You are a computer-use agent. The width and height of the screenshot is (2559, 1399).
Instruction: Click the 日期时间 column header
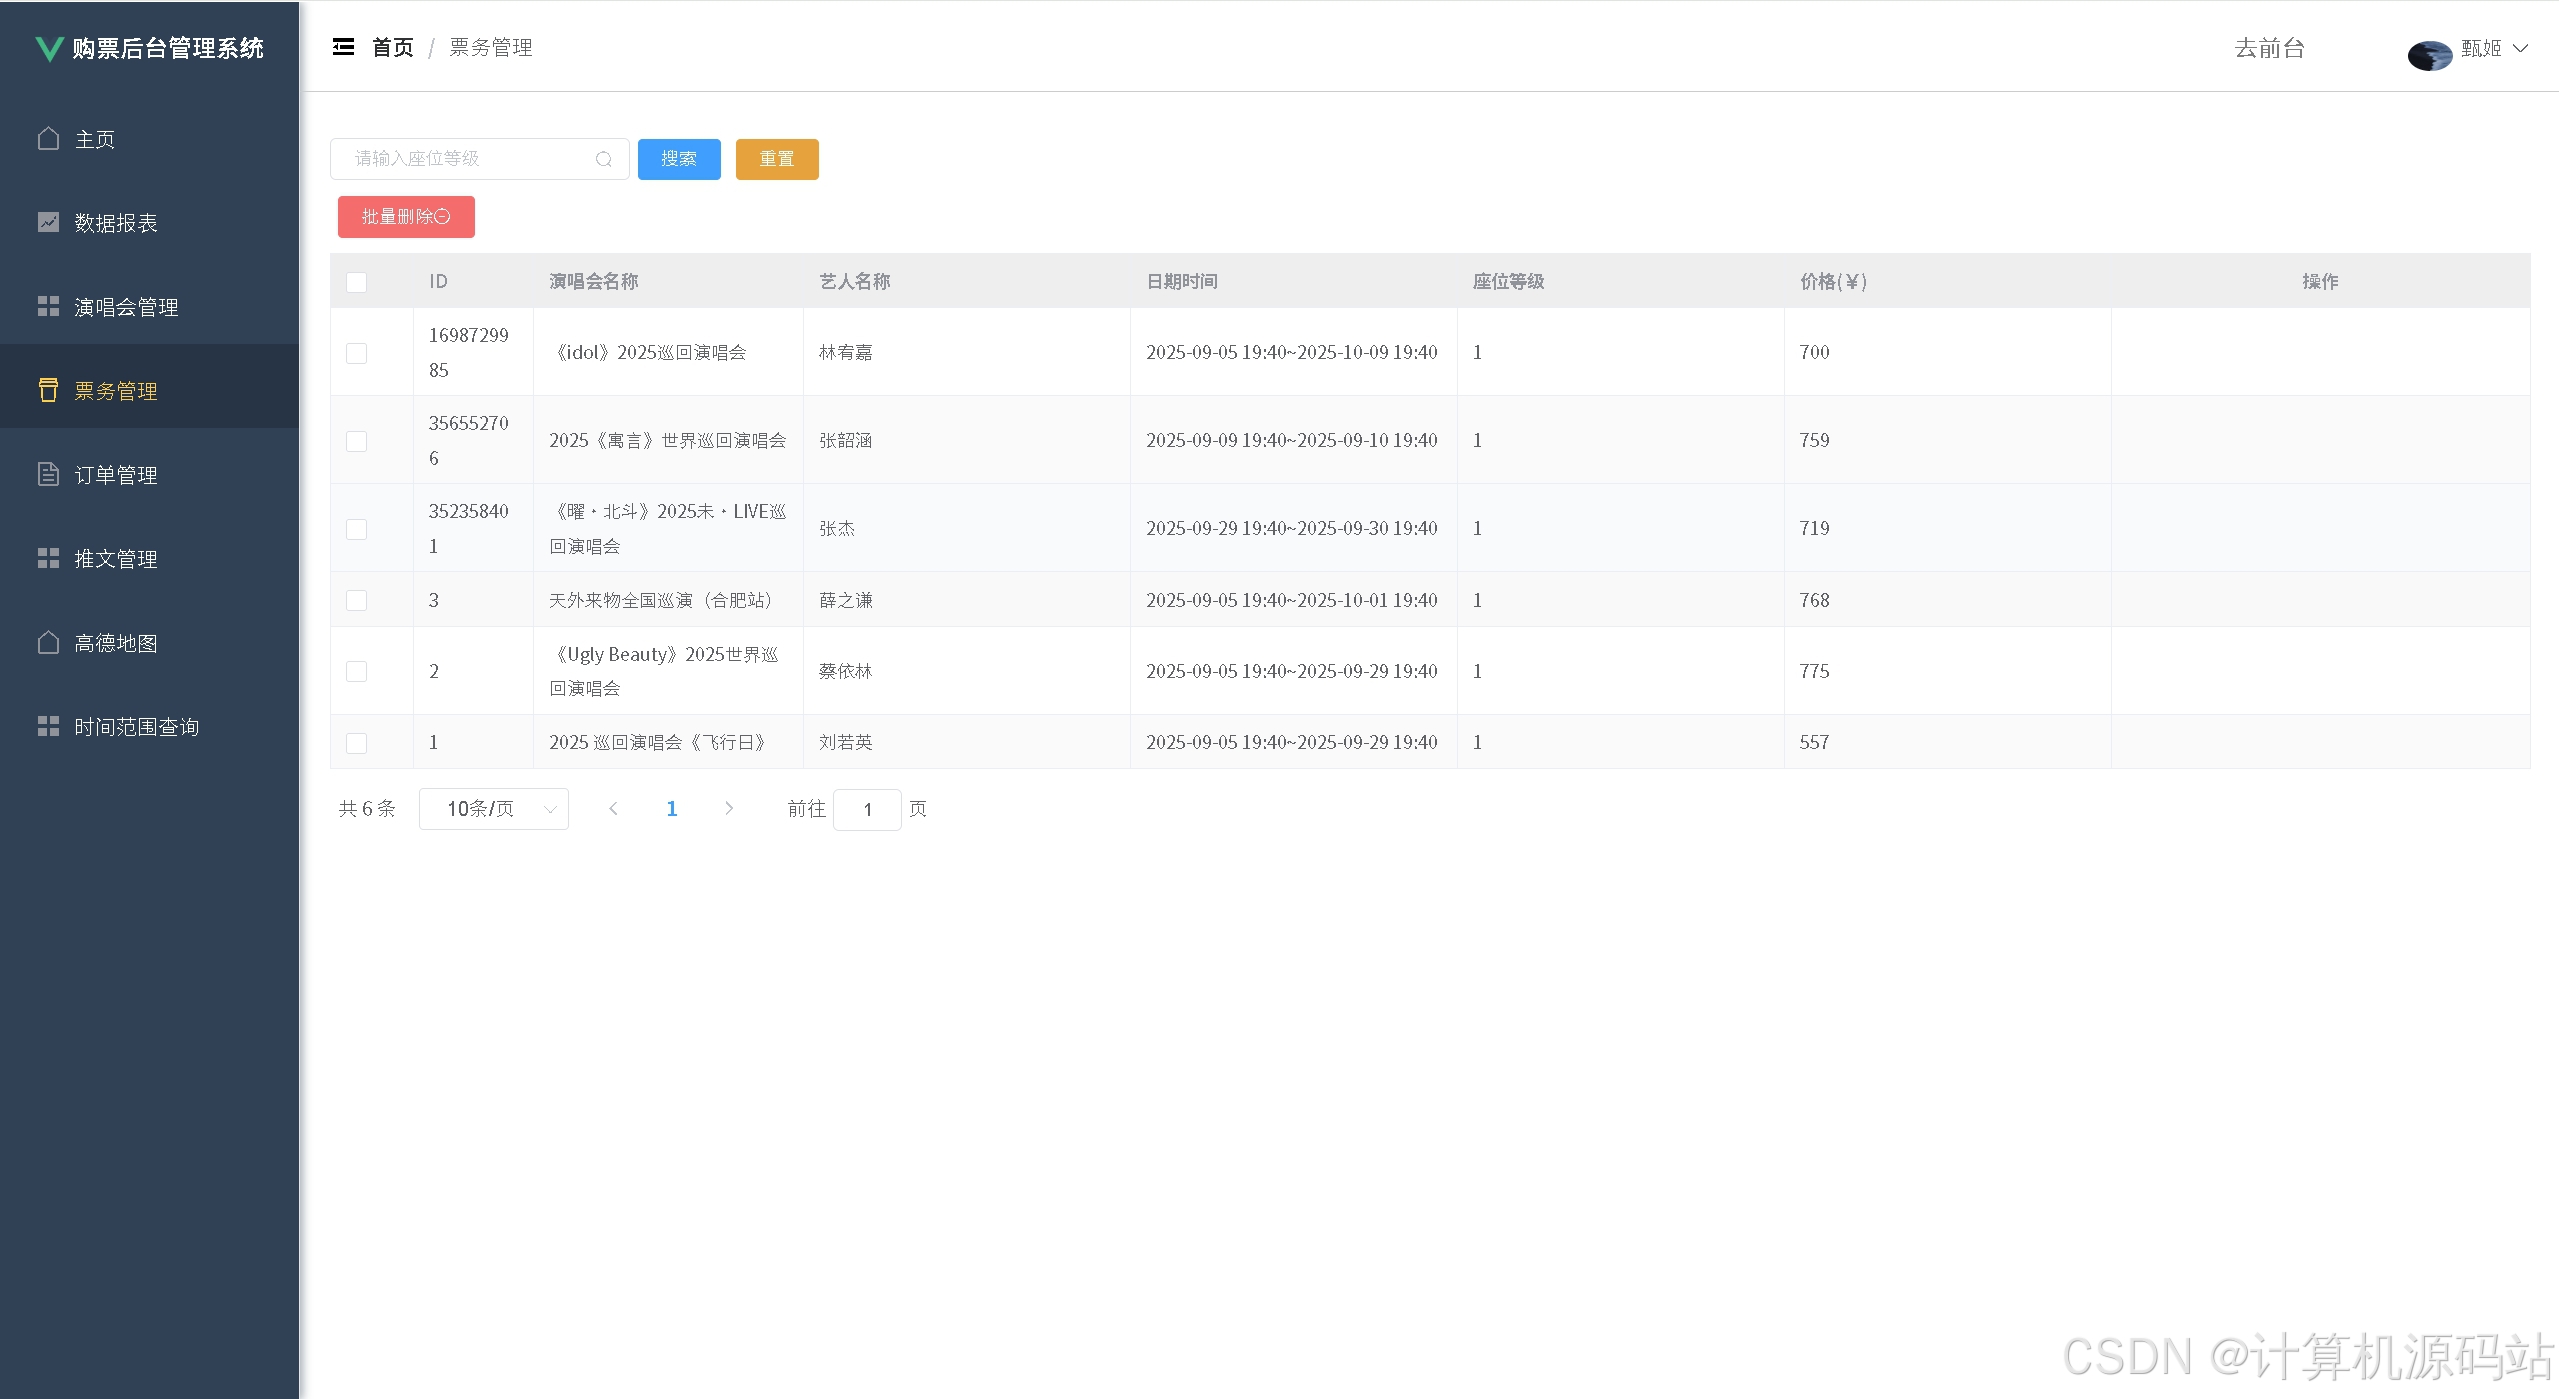pos(1181,282)
